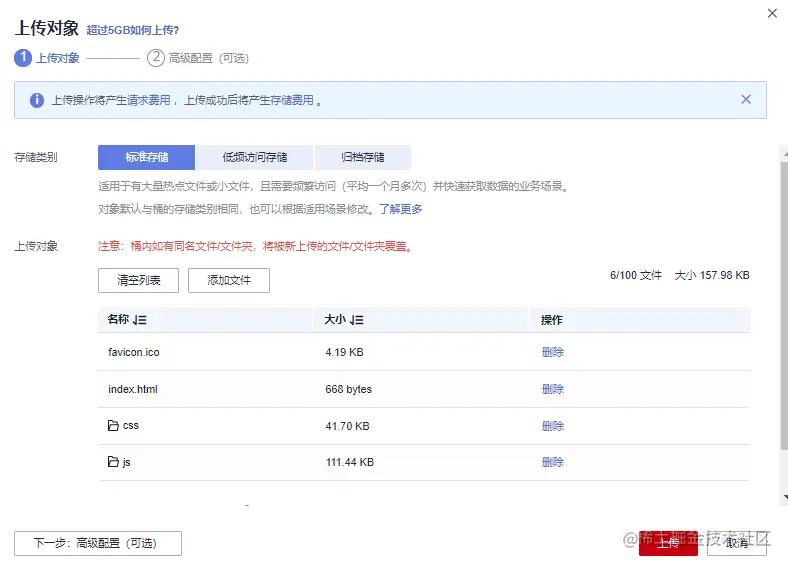Delete the js folder row

(553, 462)
